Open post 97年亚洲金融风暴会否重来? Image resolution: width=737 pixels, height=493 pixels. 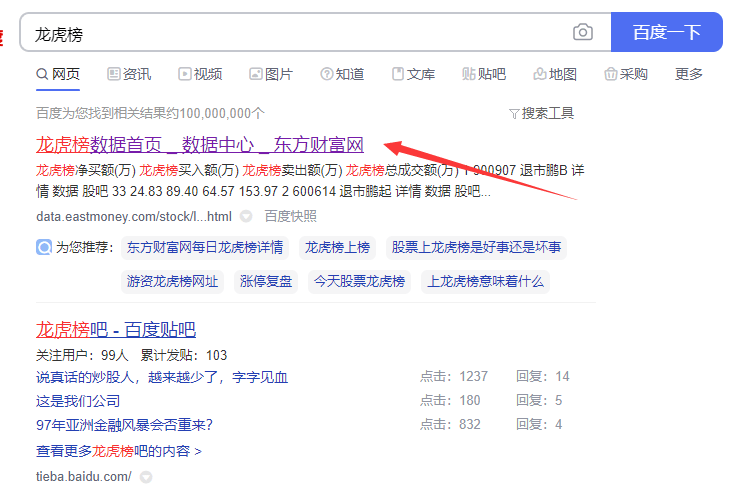[x=125, y=425]
